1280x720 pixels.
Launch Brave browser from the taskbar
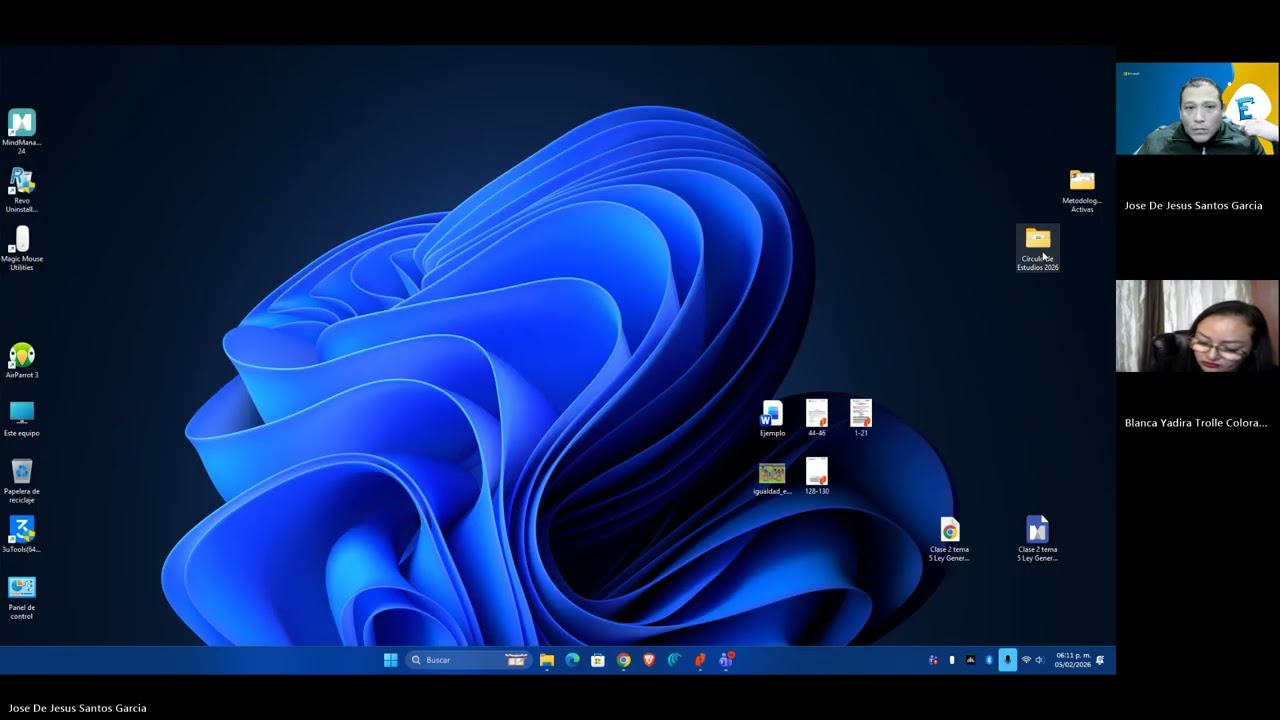coord(649,660)
